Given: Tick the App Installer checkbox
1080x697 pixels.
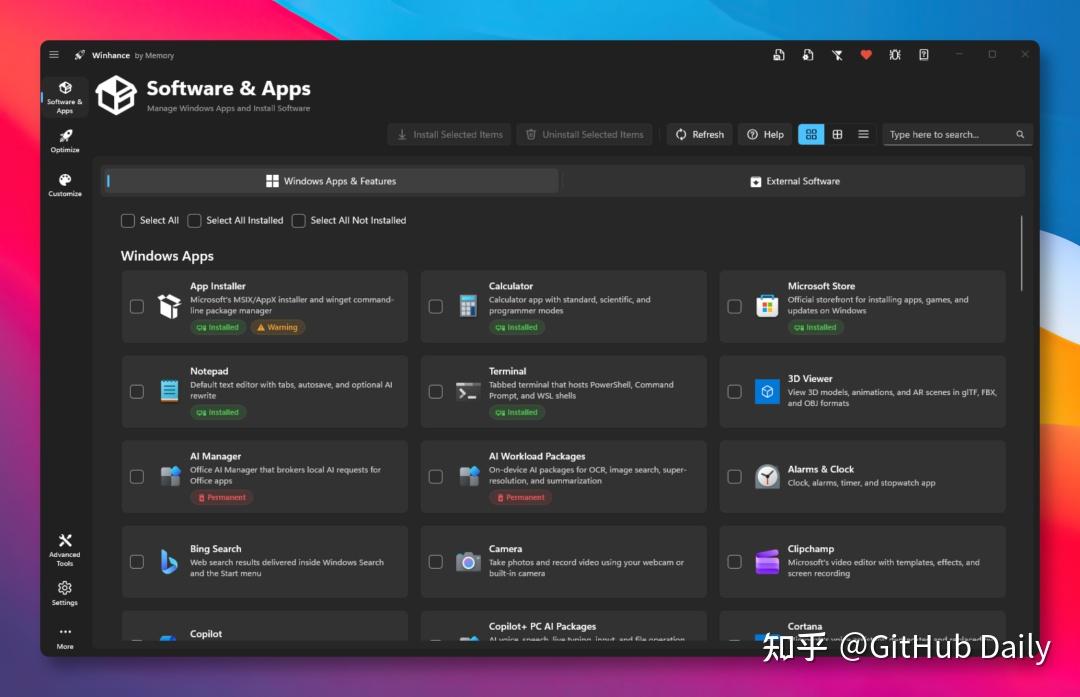Looking at the screenshot, I should pyautogui.click(x=137, y=306).
